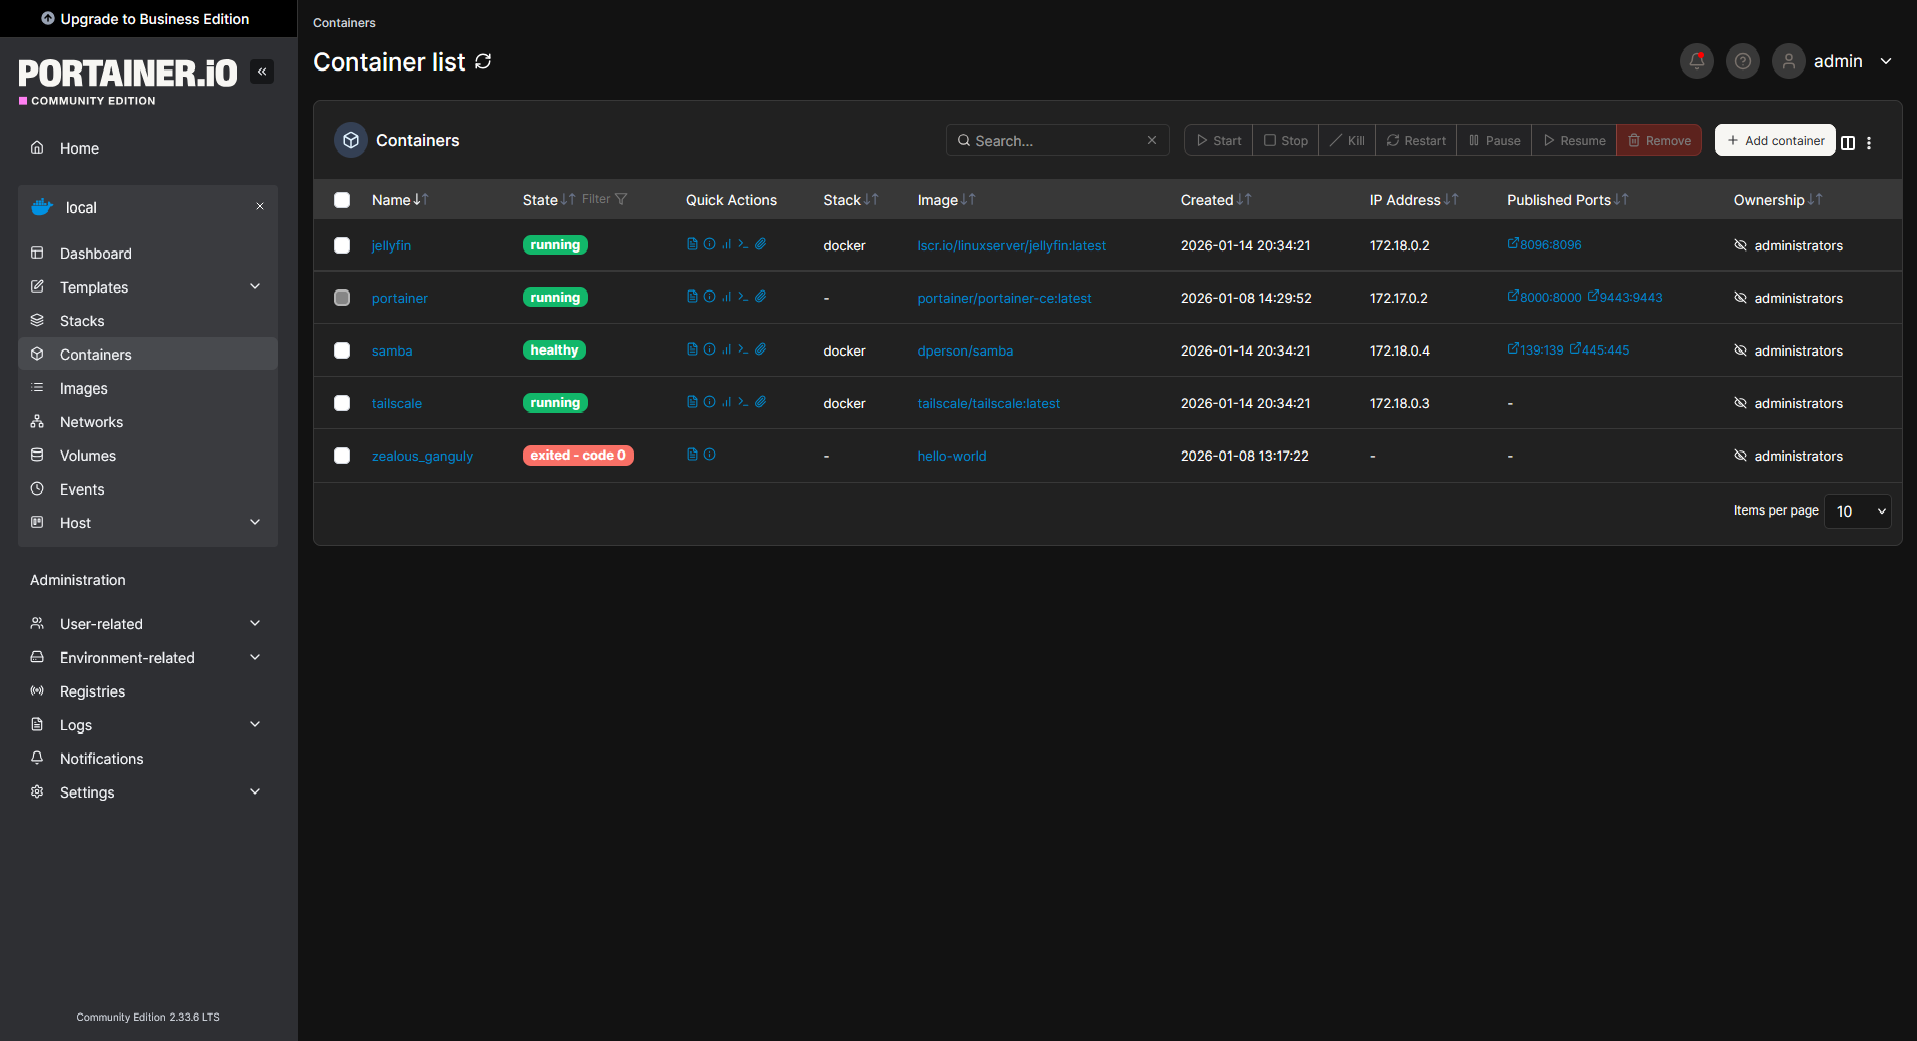This screenshot has width=1917, height=1041.
Task: Open exec console for tailscale container
Action: pyautogui.click(x=743, y=402)
